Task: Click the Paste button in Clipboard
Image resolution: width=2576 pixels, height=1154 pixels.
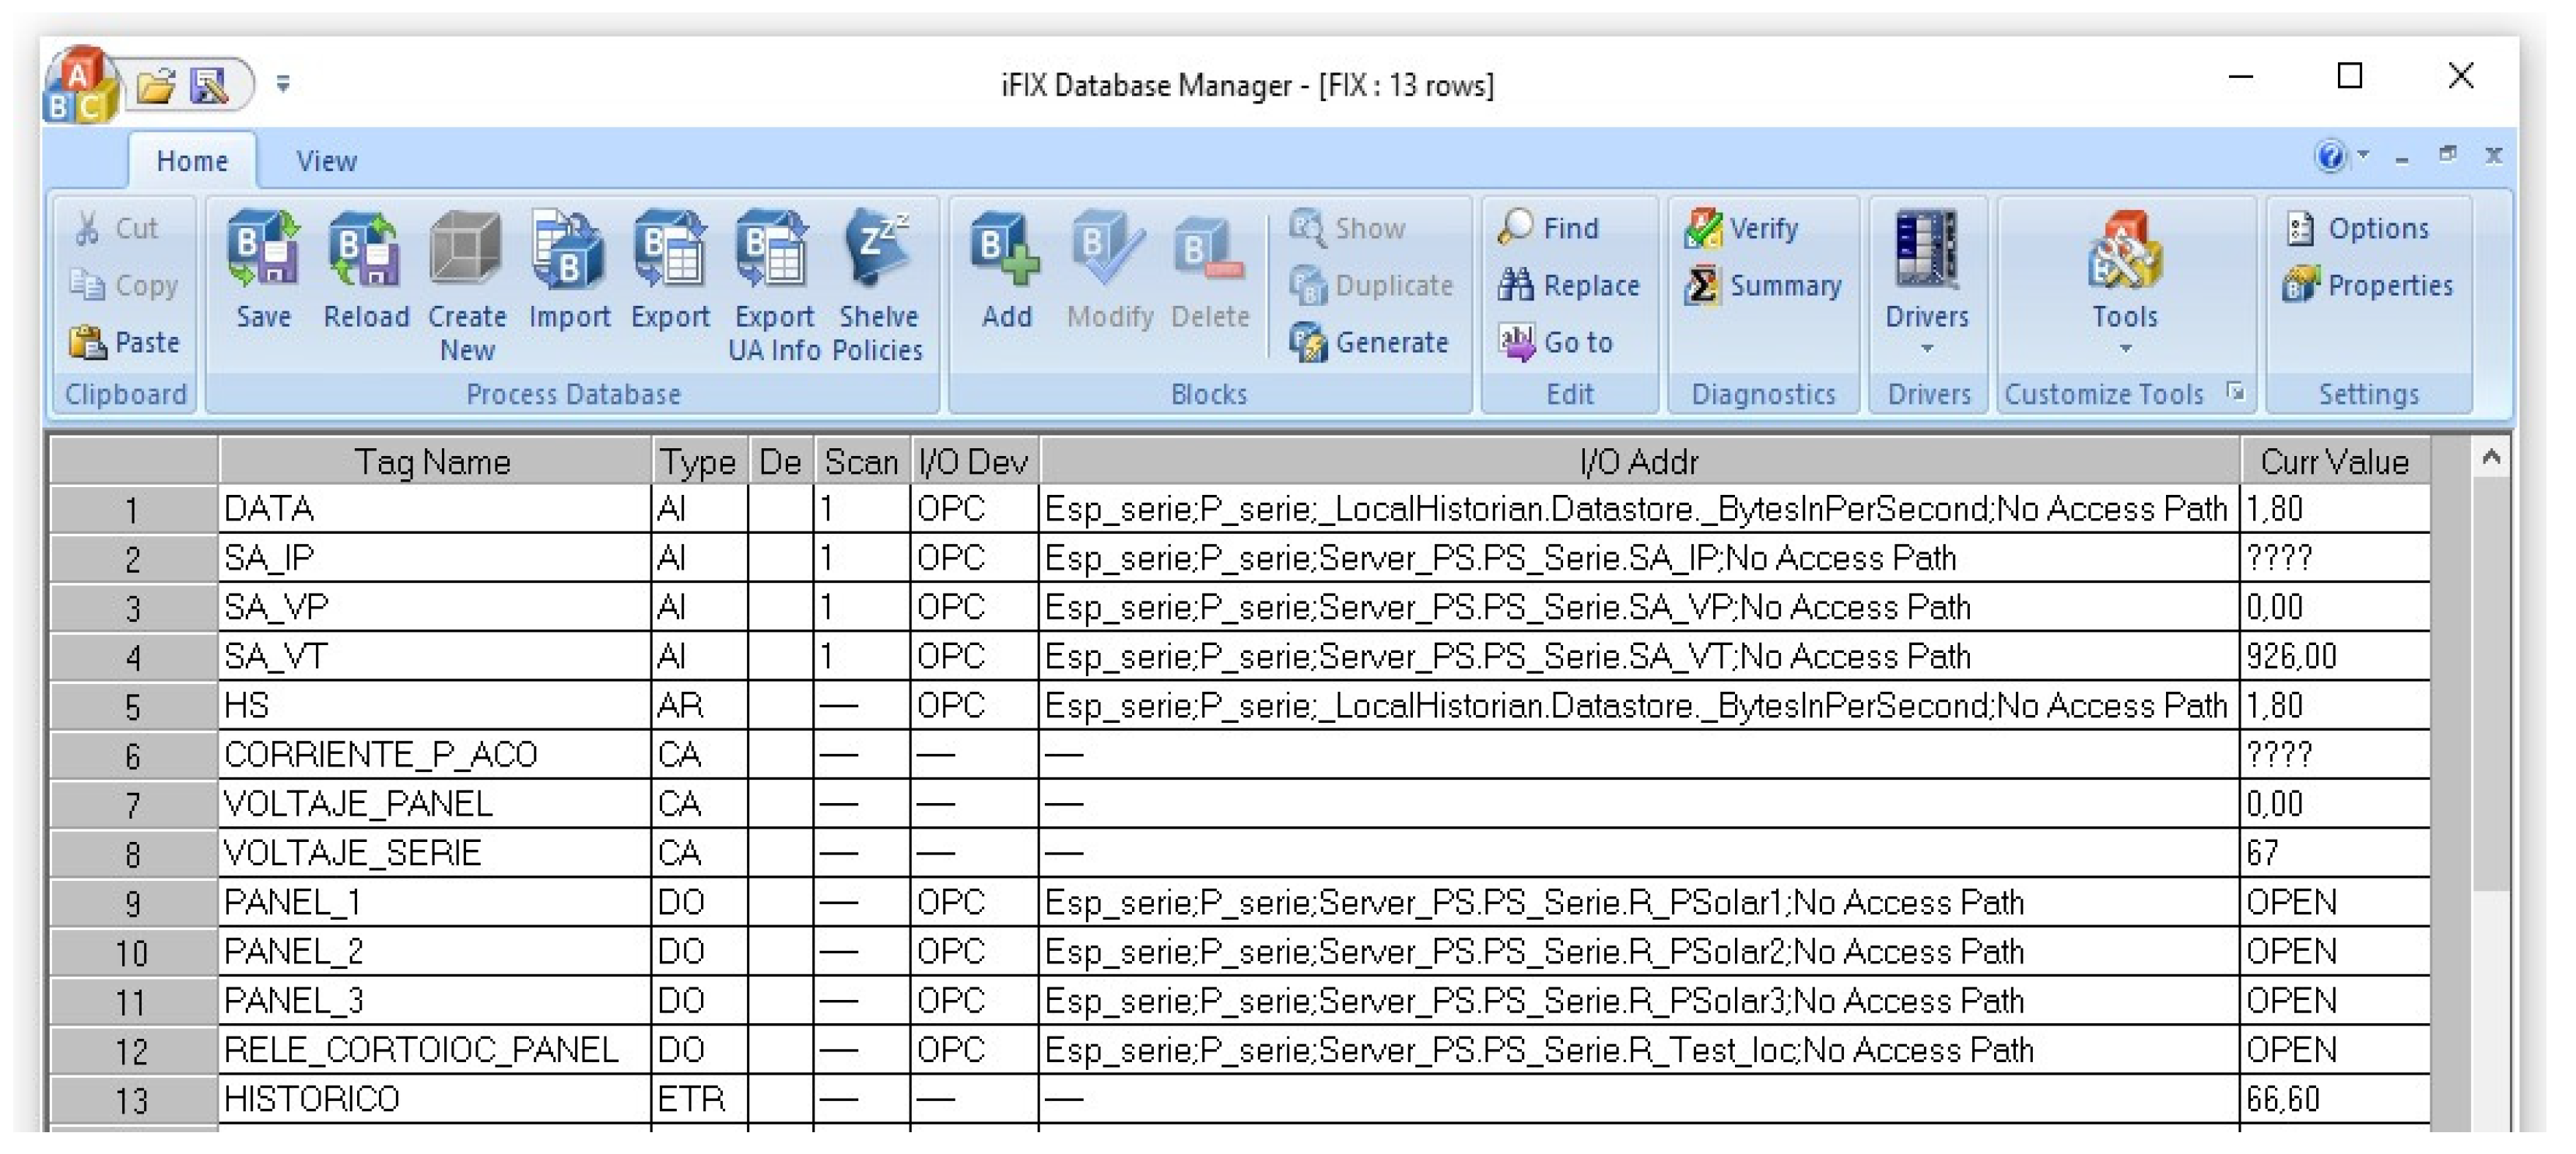Action: (x=125, y=342)
